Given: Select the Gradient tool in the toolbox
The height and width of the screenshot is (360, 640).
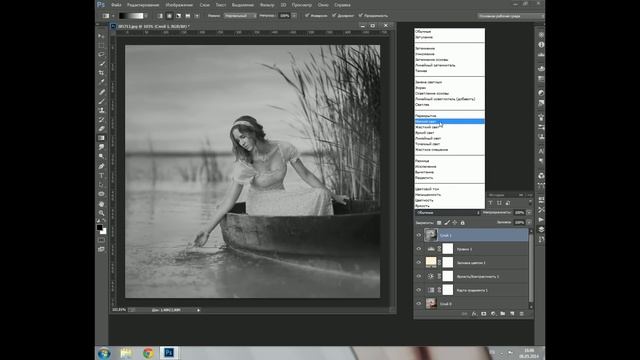Looking at the screenshot, I should point(101,138).
